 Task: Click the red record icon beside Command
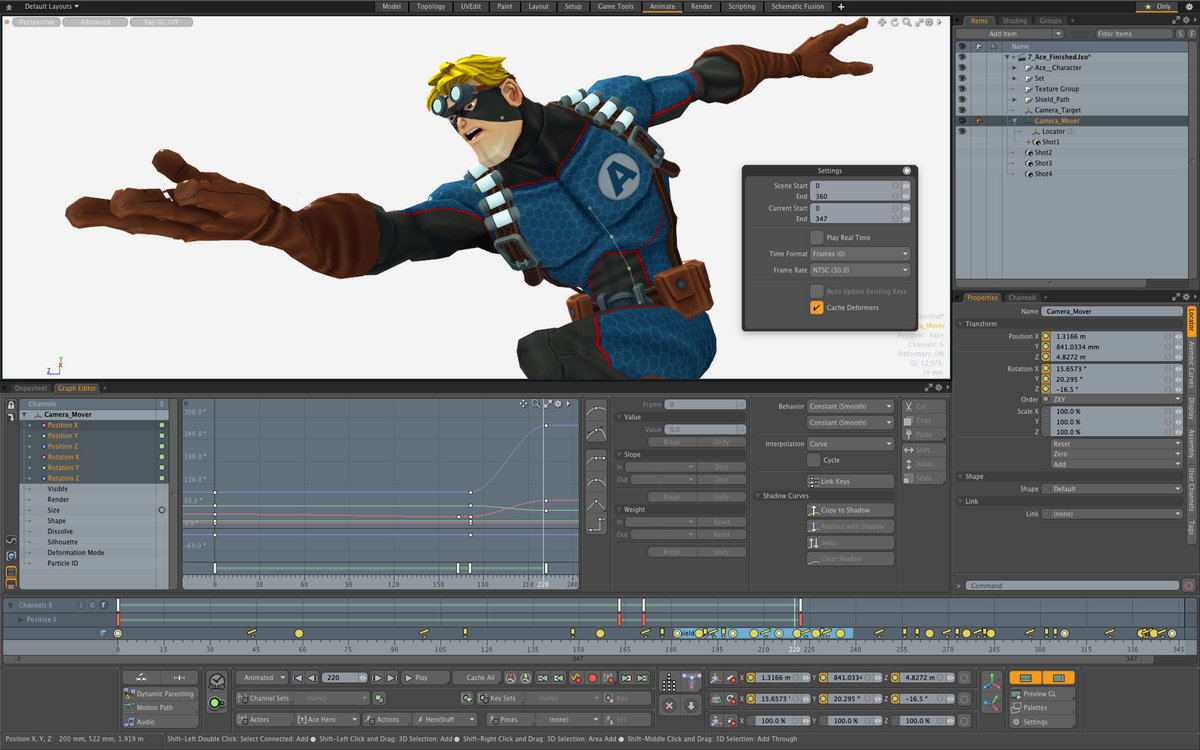(x=1188, y=585)
